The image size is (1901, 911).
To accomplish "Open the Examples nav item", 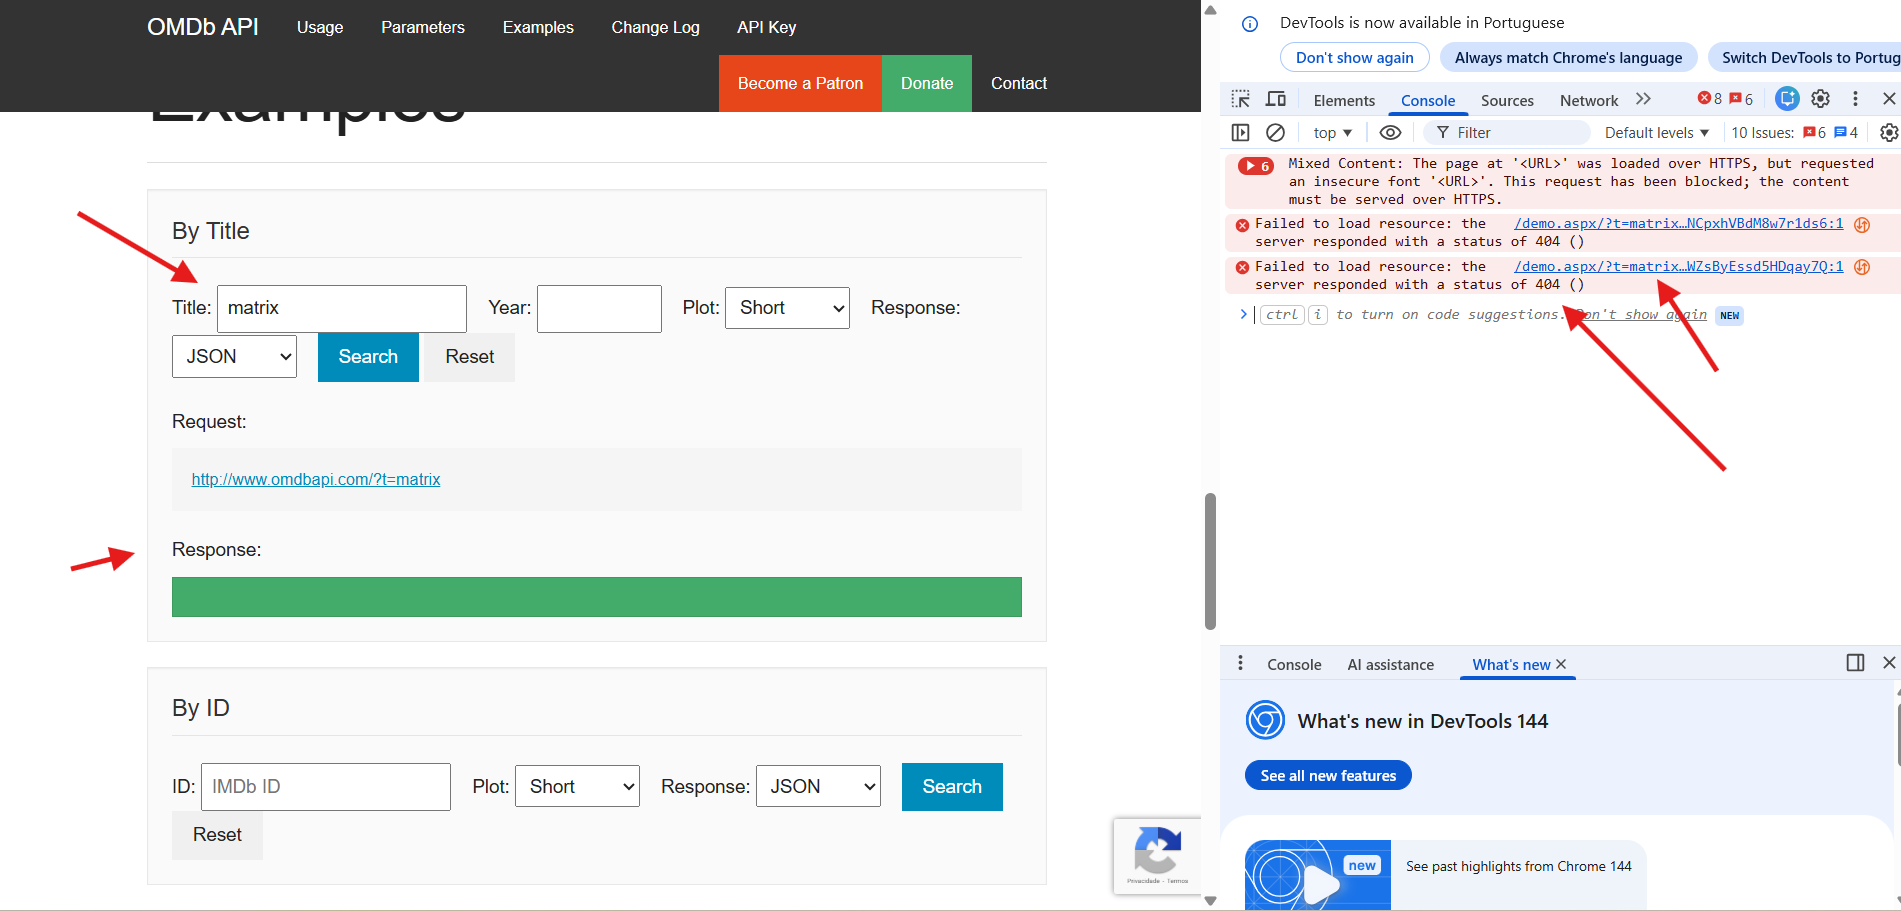I will [538, 27].
